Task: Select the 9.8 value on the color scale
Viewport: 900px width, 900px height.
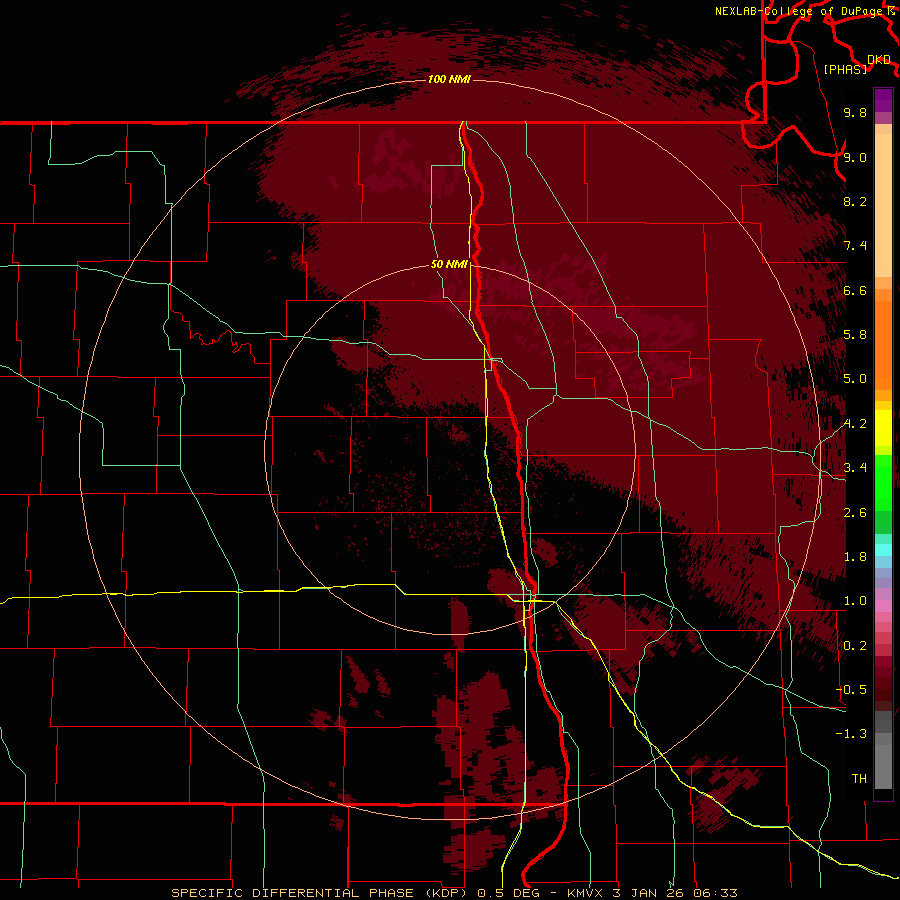Action: coord(855,112)
